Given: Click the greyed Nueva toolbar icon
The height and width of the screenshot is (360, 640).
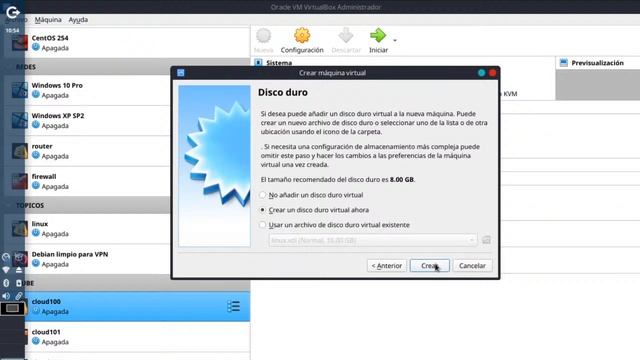Looking at the screenshot, I should point(264,36).
